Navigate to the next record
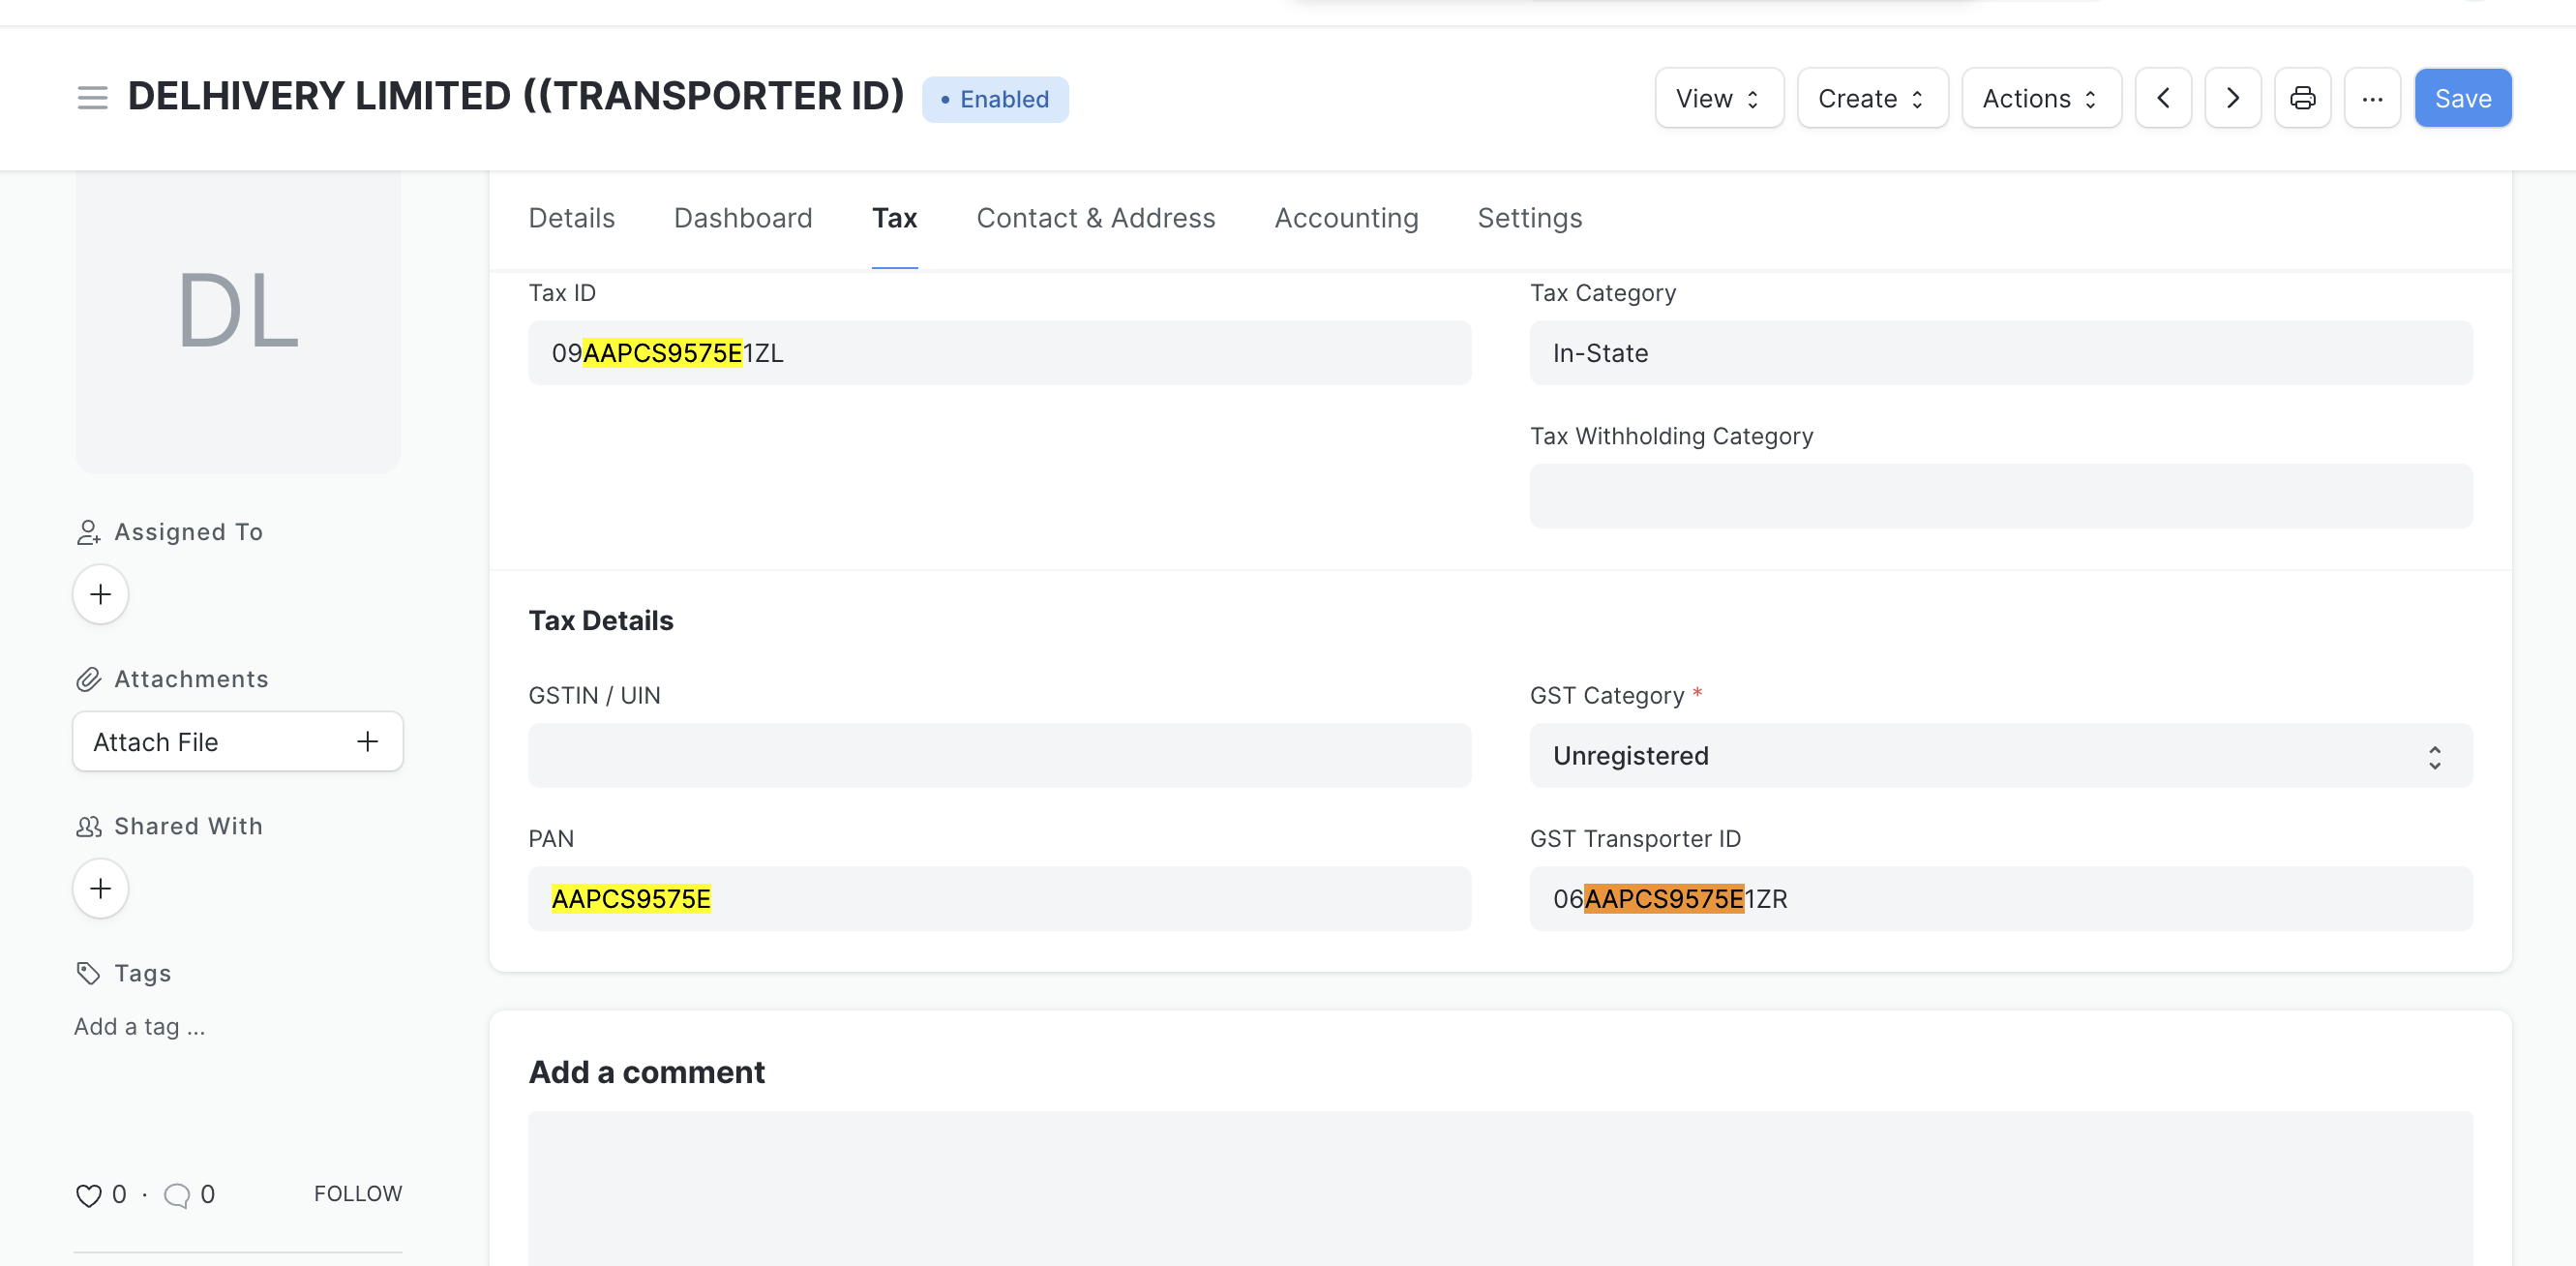 [x=2232, y=97]
